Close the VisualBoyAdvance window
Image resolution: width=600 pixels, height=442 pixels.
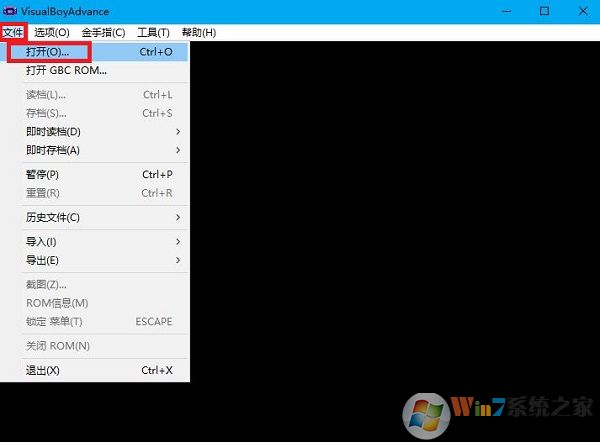582,11
